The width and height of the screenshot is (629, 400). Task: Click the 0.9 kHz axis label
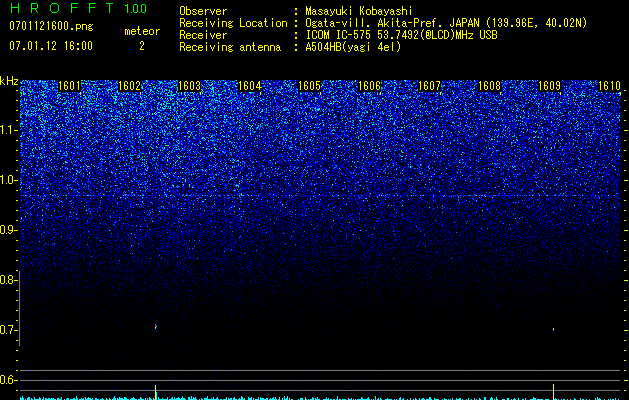pos(8,230)
